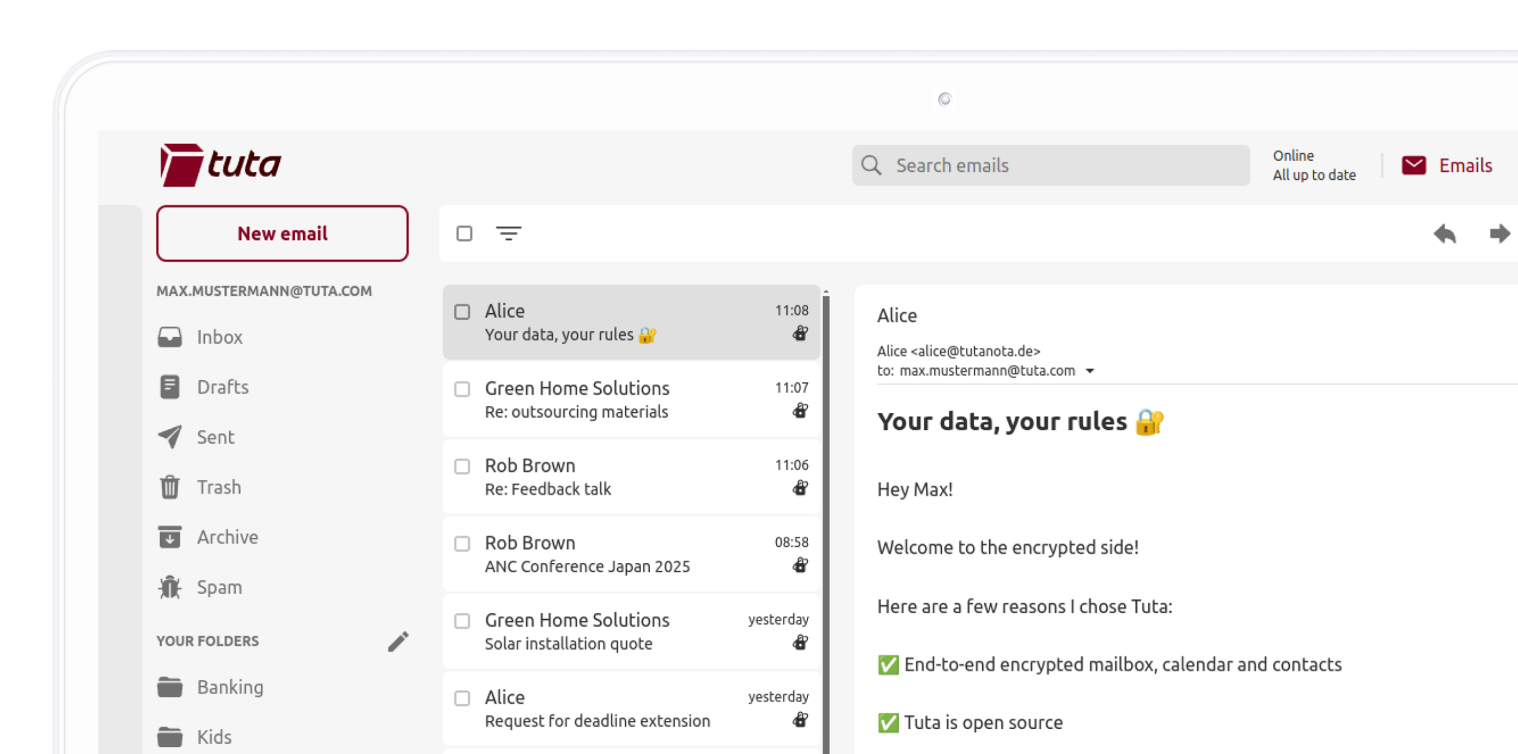Image resolution: width=1518 pixels, height=754 pixels.
Task: Select checkbox for Rob Brown Feedback talk
Action: tap(462, 466)
